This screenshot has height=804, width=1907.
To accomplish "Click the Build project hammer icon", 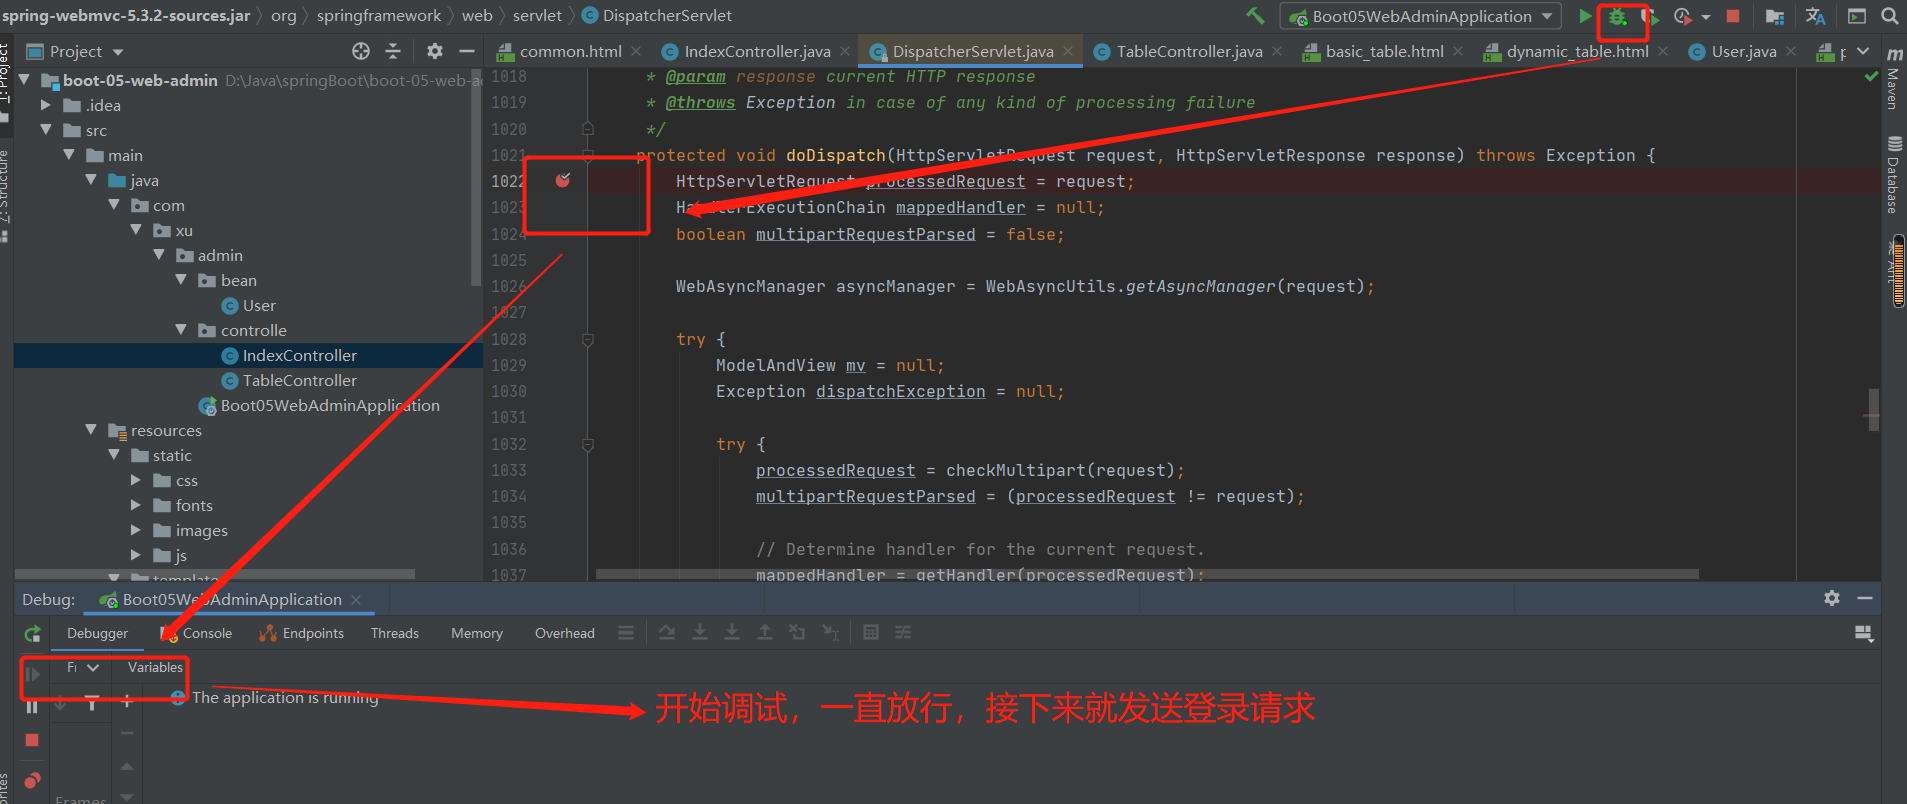I will [1254, 16].
